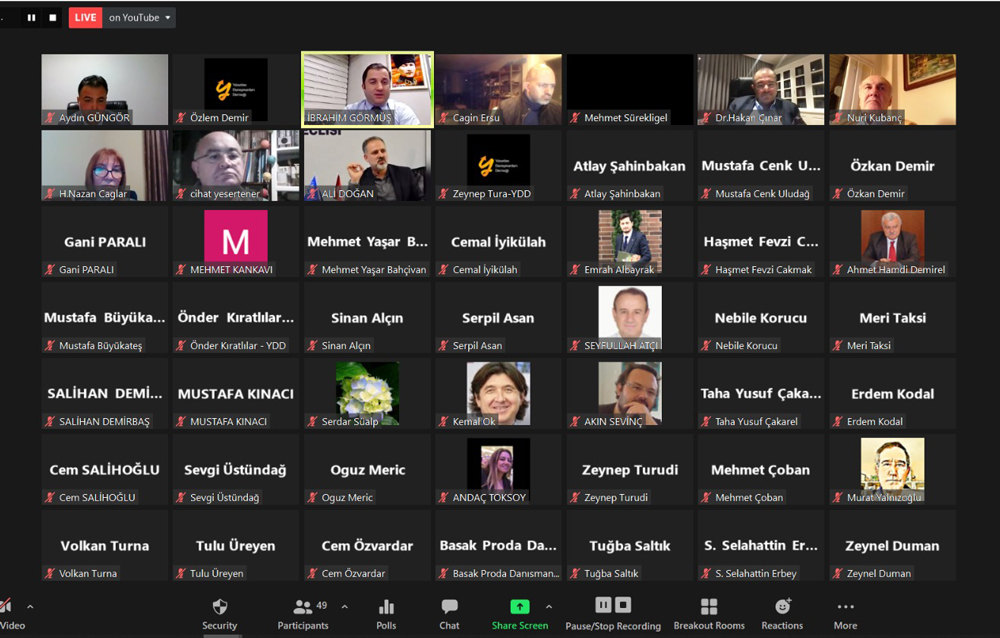The width and height of the screenshot is (1000, 638).
Task: Select MEHMET KANKAVI's pink M tile
Action: click(235, 241)
